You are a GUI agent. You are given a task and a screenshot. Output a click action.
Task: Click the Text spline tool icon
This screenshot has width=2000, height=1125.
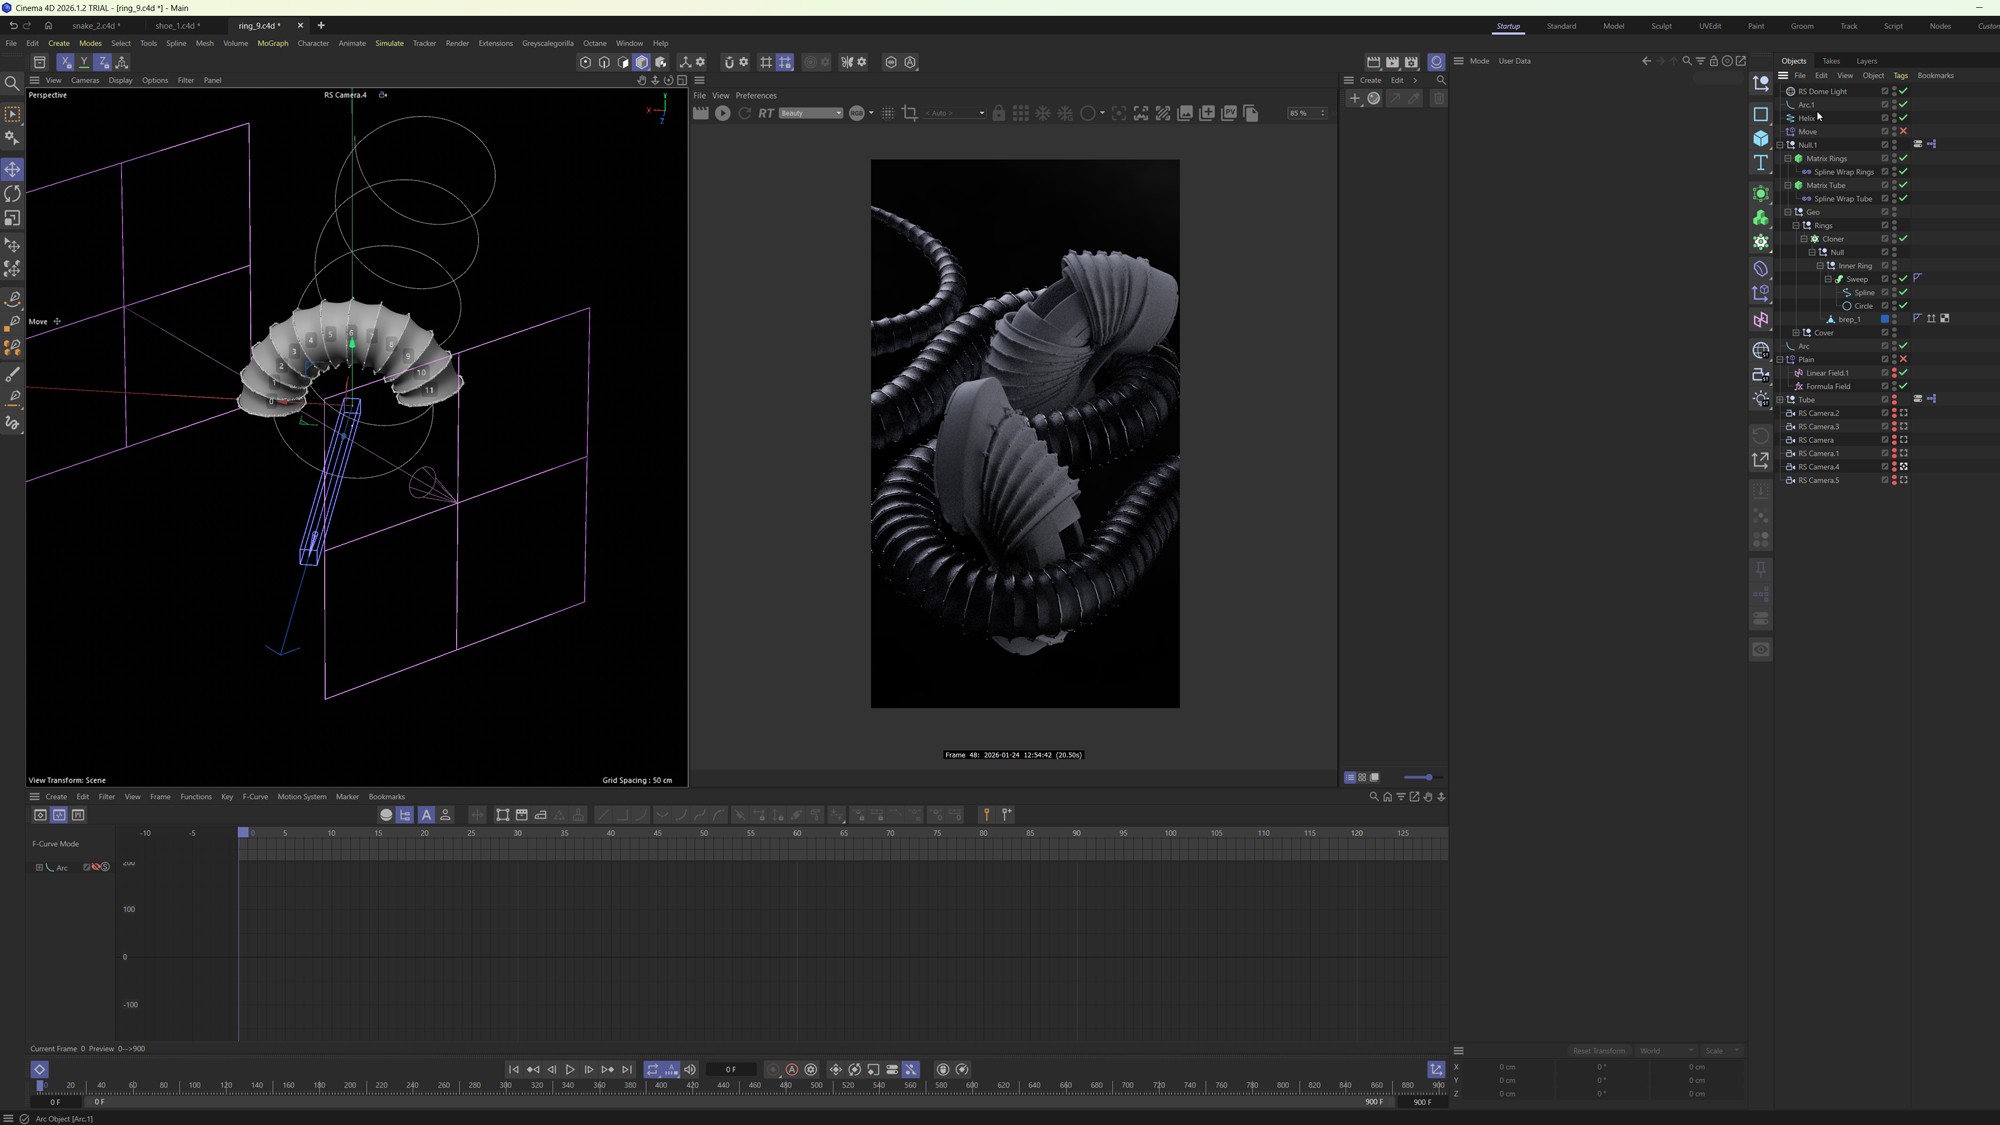tap(1761, 163)
